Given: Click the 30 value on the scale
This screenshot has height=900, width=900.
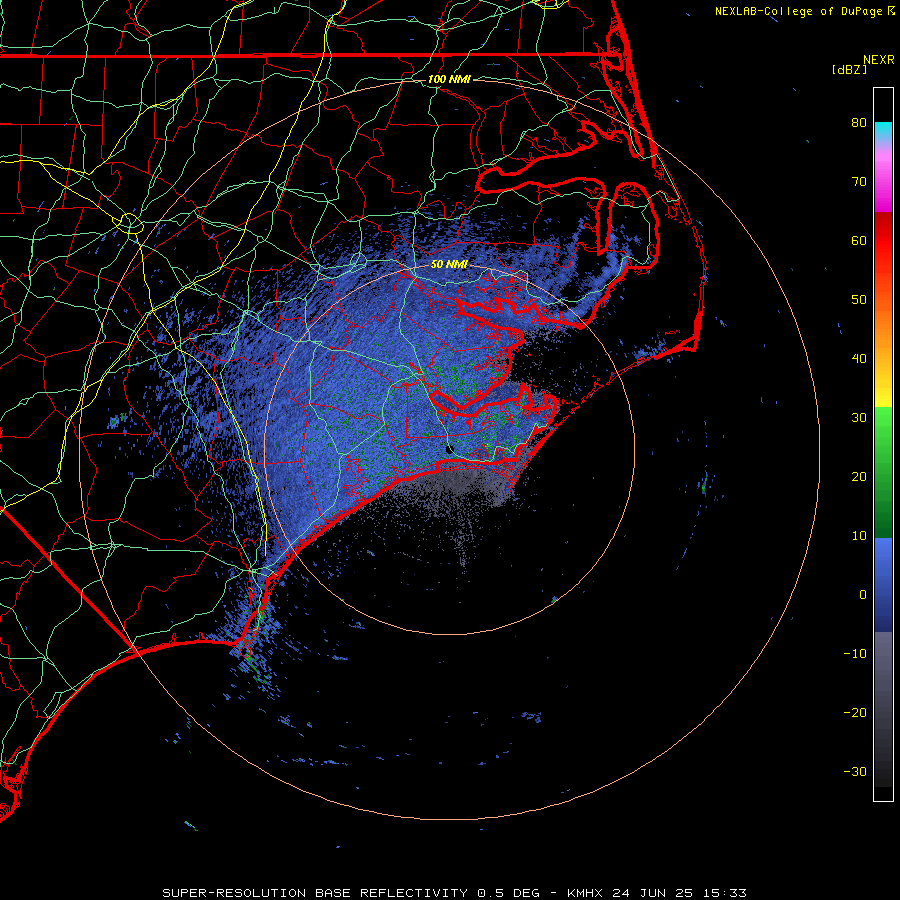Looking at the screenshot, I should coord(859,417).
